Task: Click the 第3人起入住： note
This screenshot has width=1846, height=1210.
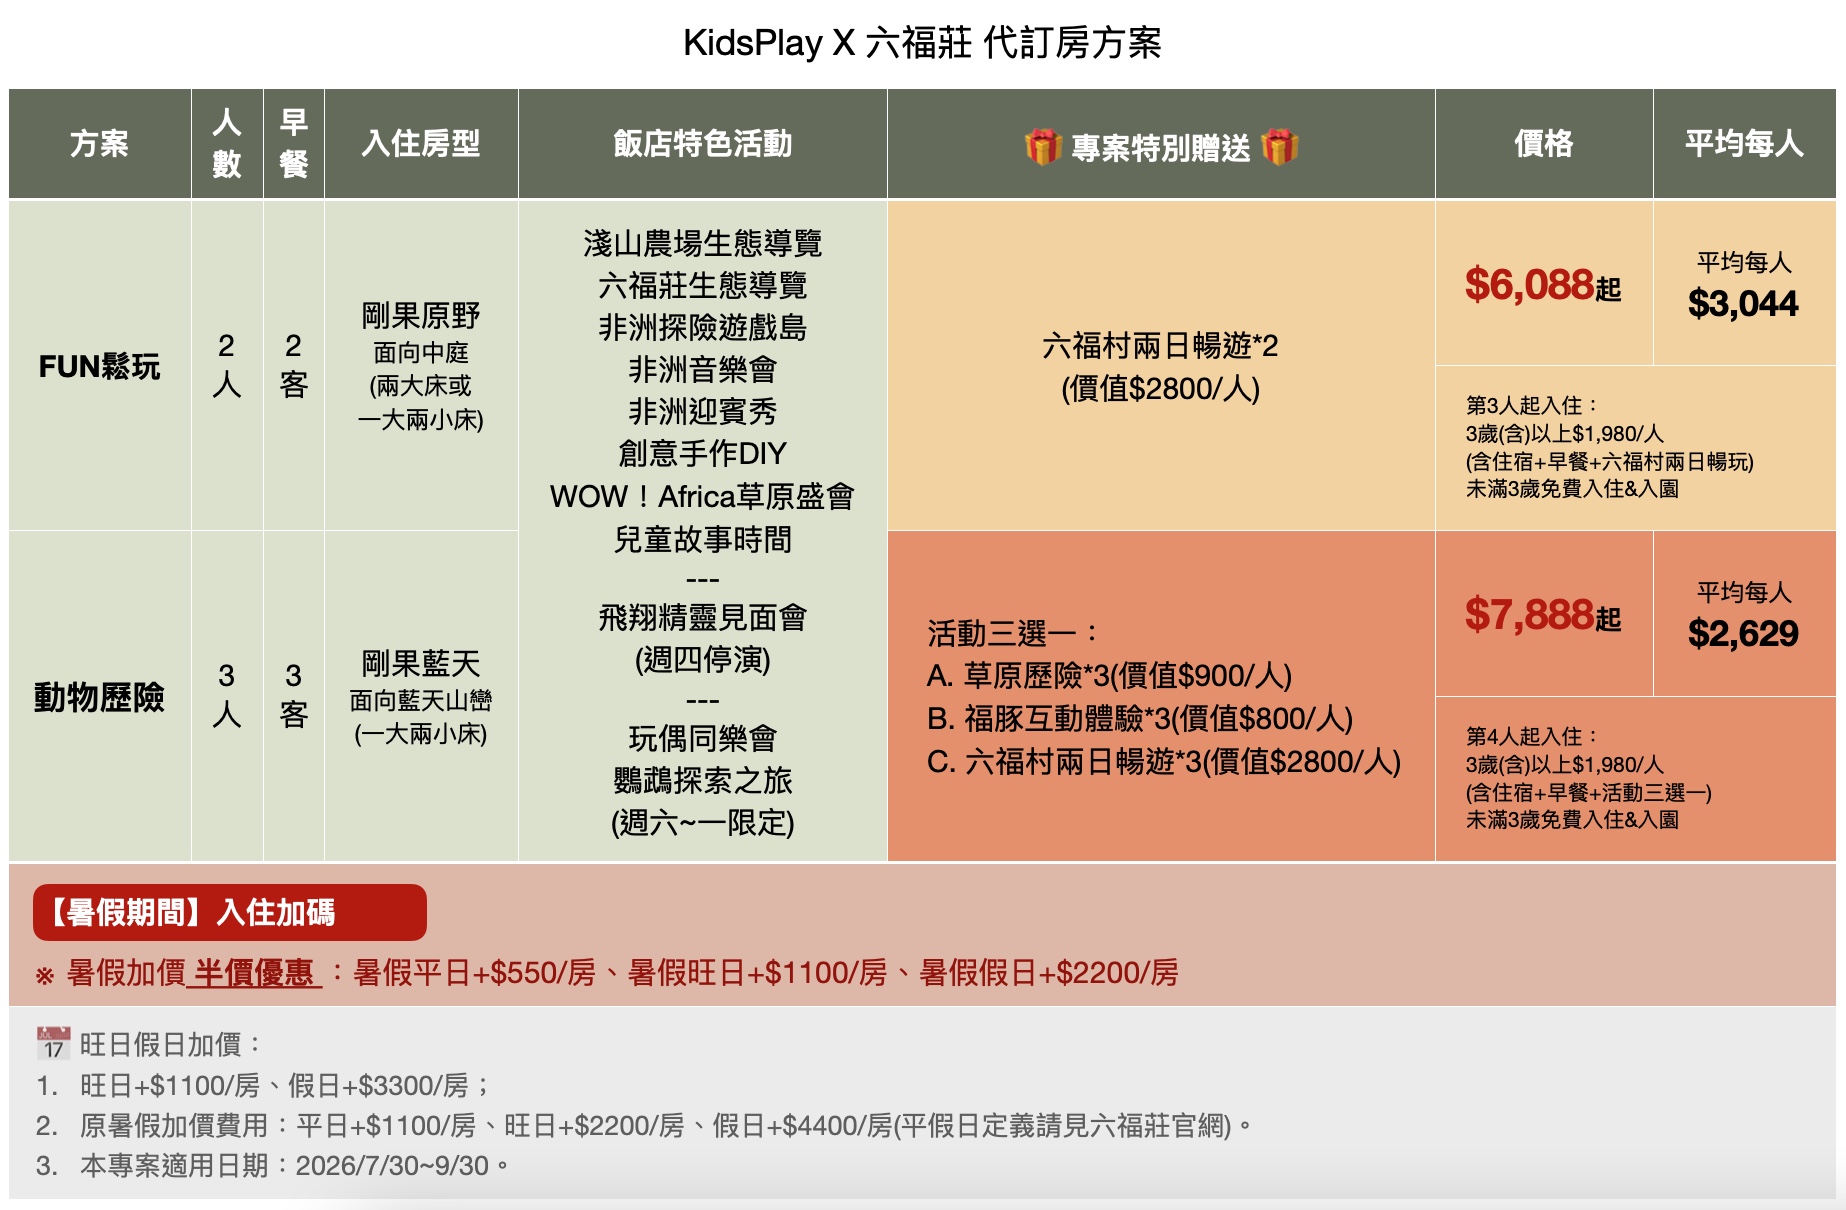Action: (1533, 405)
